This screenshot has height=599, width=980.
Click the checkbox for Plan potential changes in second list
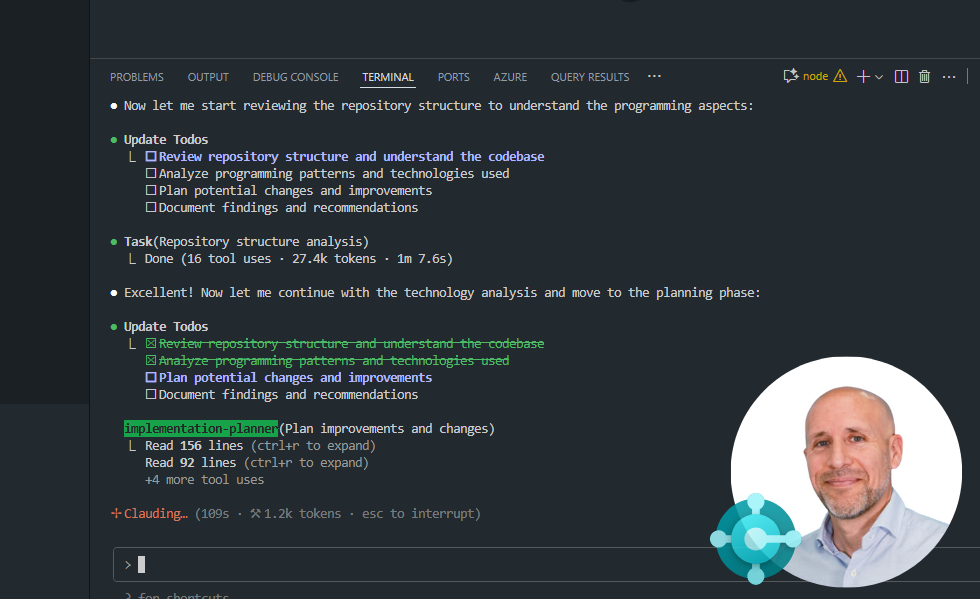click(x=151, y=378)
